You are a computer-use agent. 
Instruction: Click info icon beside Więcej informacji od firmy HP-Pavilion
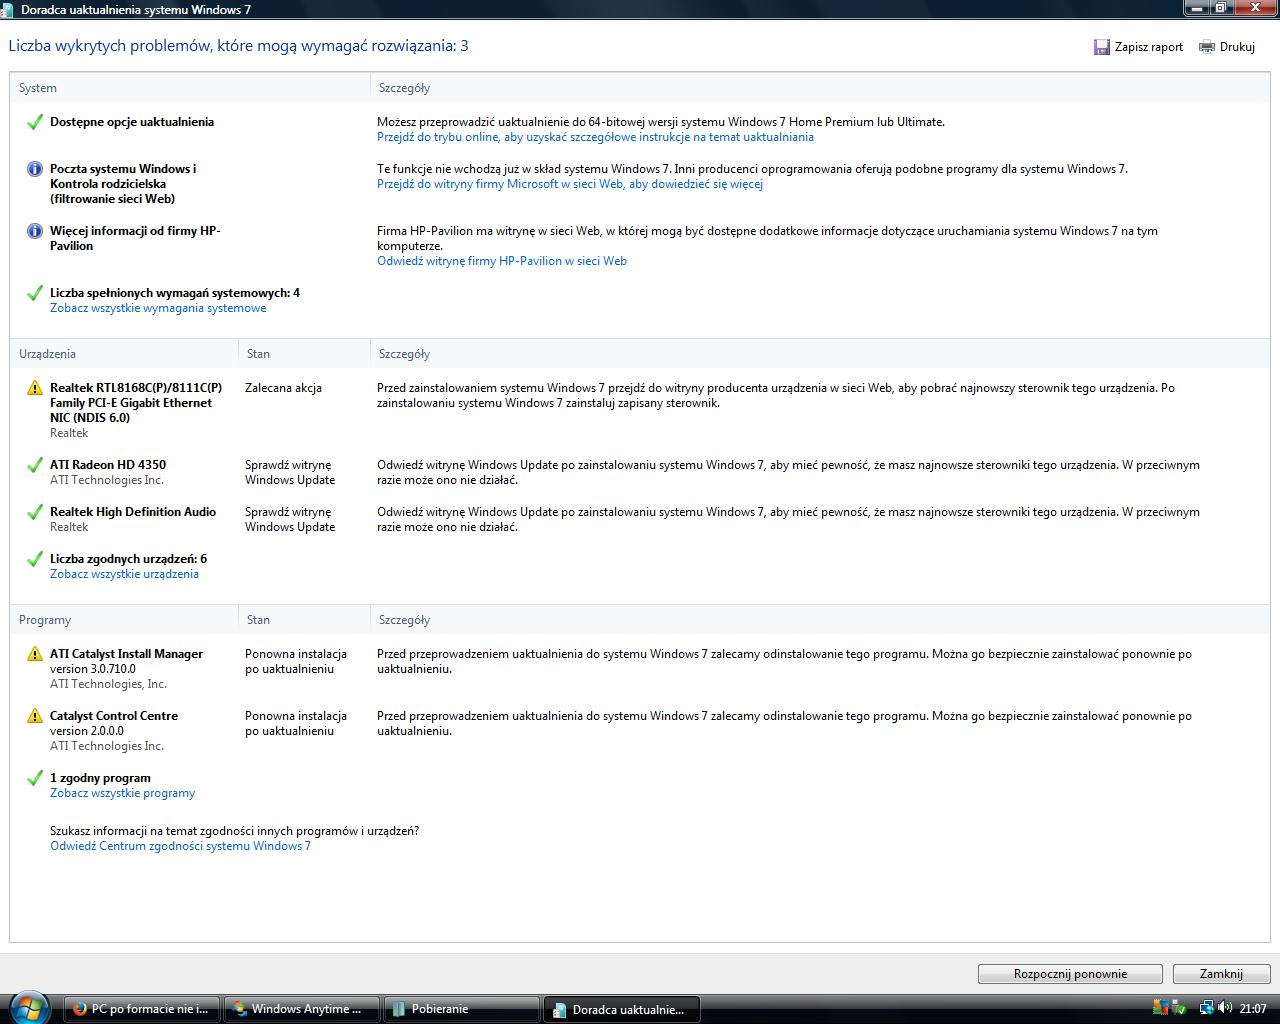35,231
